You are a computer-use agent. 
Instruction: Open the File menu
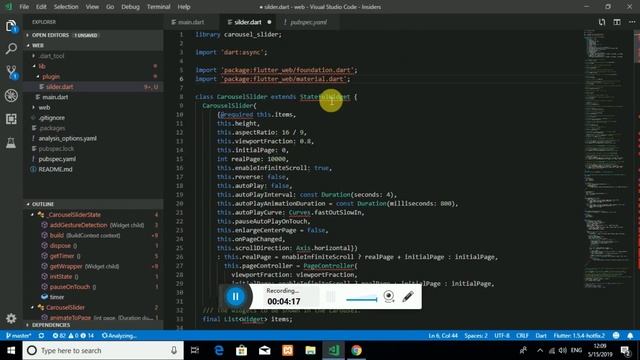click(24, 7)
